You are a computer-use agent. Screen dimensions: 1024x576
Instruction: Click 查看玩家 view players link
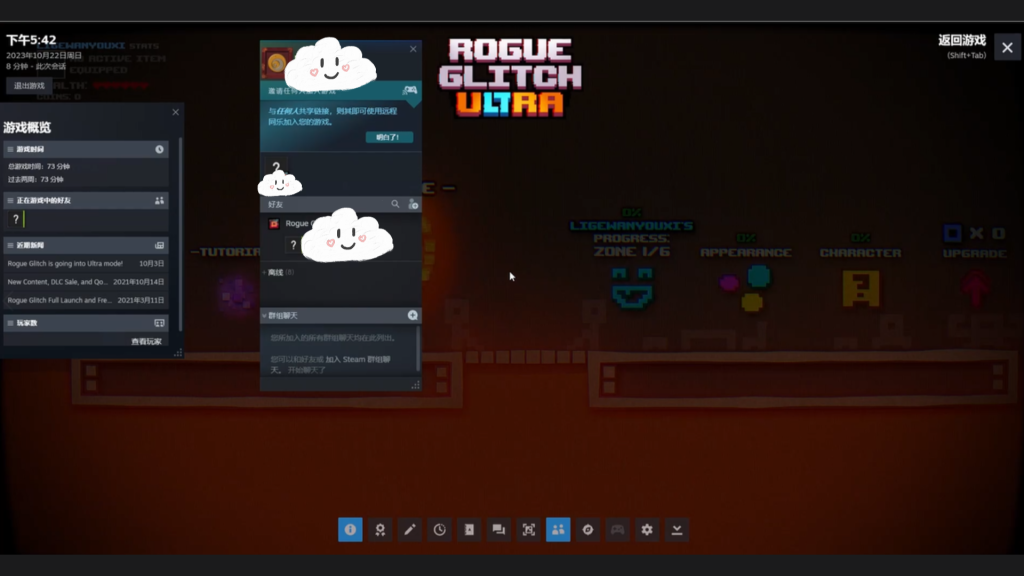(x=146, y=342)
